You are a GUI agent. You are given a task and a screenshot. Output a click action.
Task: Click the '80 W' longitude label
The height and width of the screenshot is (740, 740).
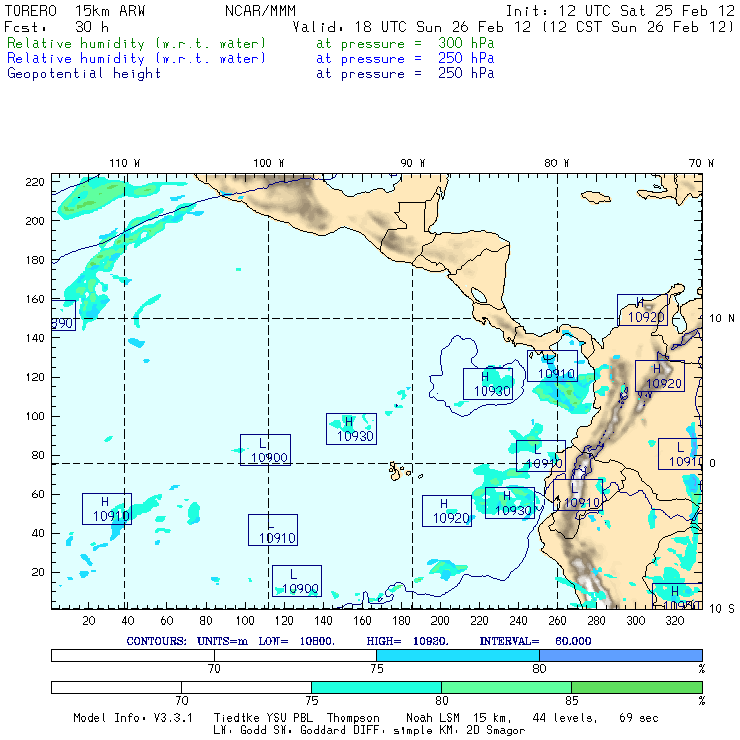point(556,163)
